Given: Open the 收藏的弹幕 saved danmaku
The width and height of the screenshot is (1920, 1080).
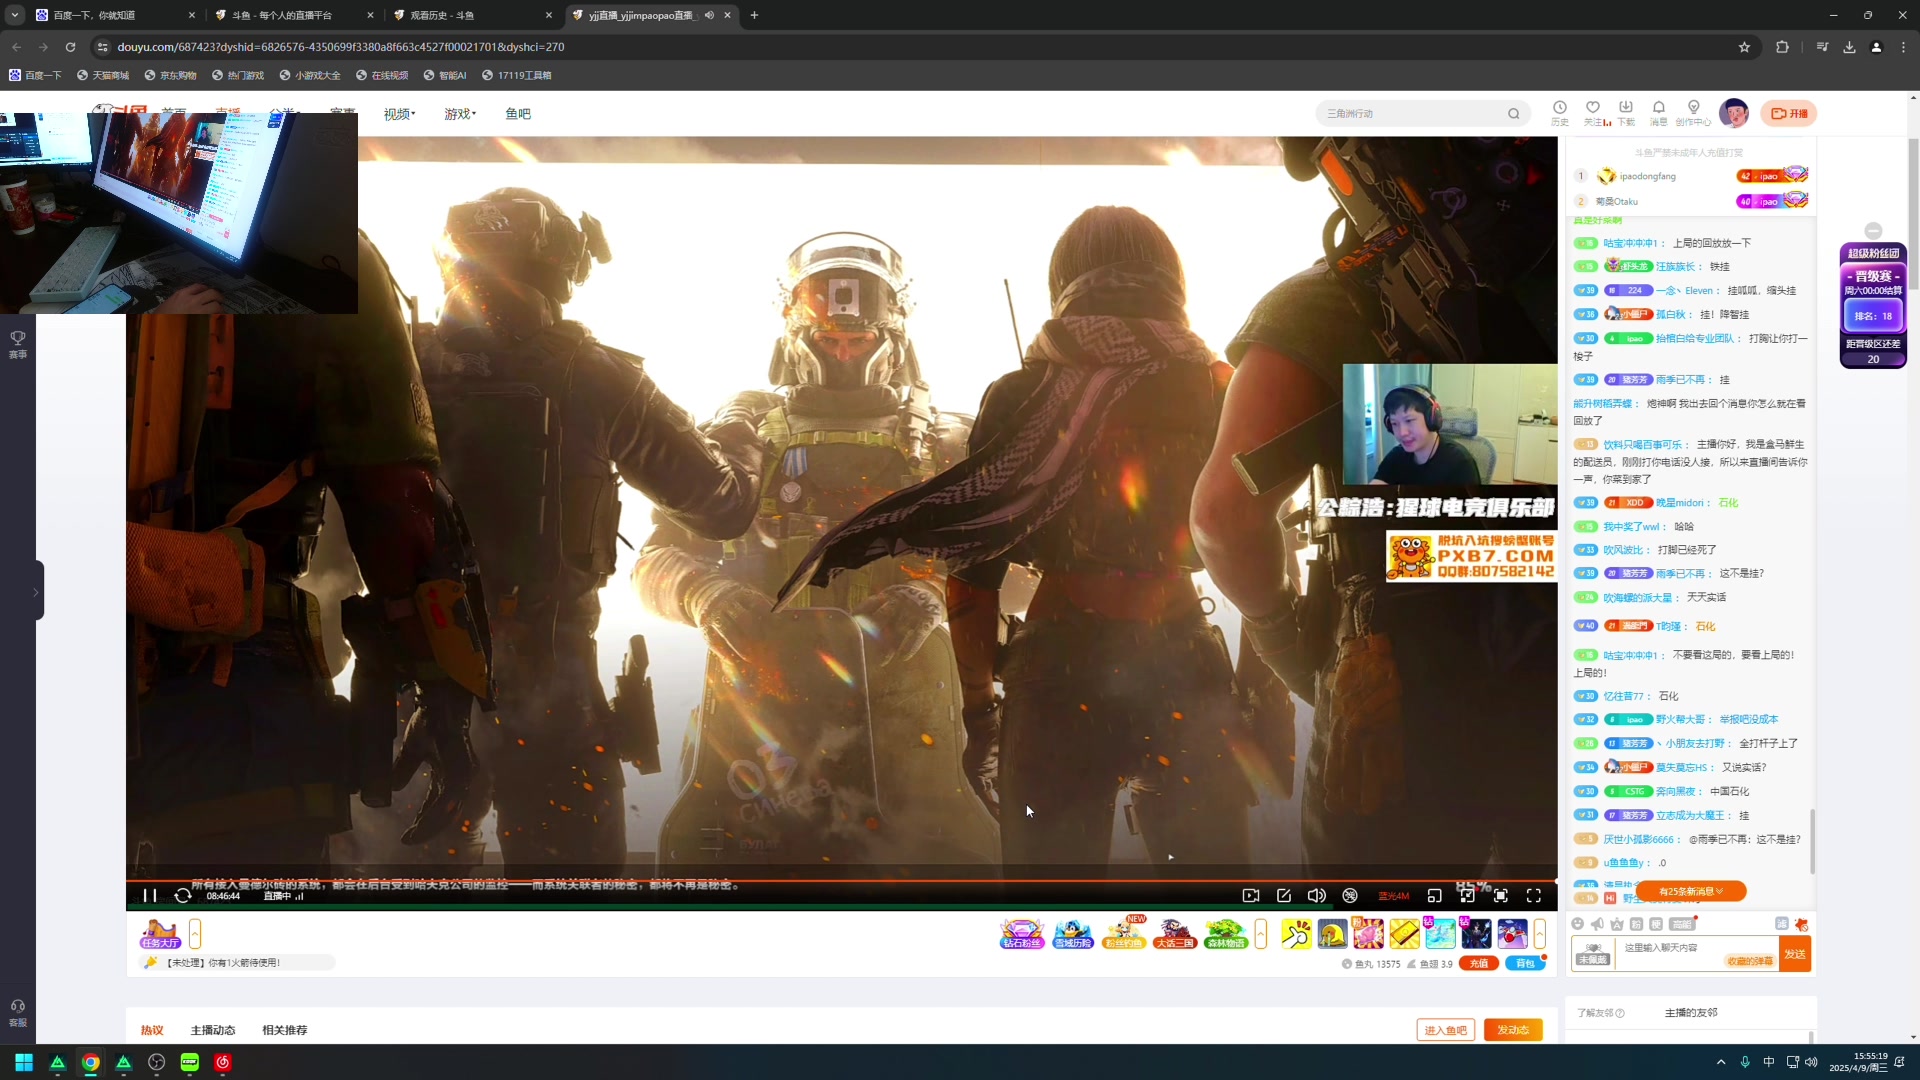Looking at the screenshot, I should tap(1750, 961).
